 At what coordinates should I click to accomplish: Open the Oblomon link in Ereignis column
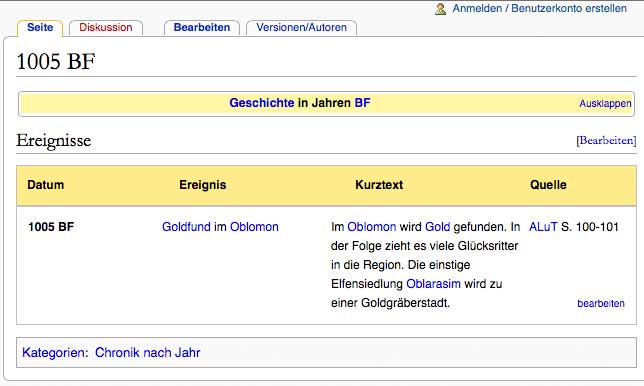tap(254, 227)
